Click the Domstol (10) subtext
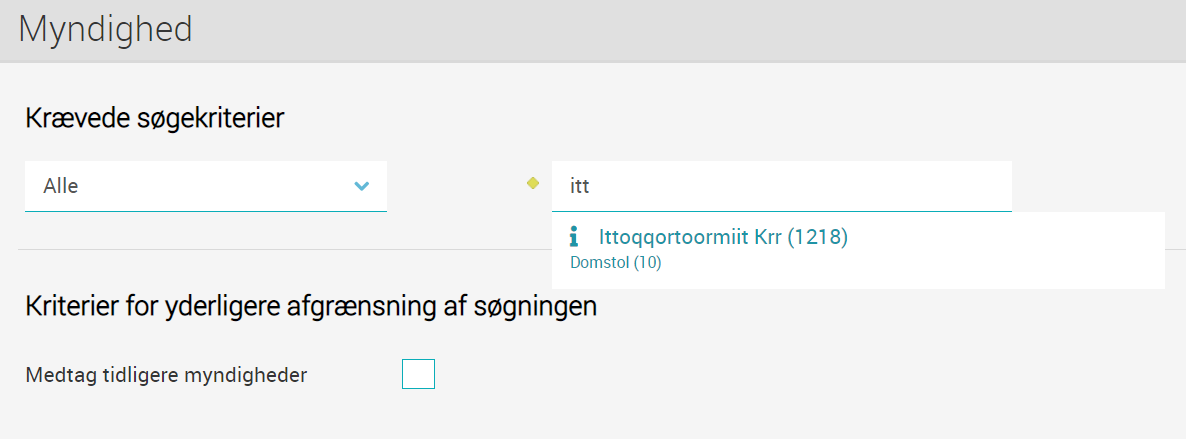This screenshot has width=1186, height=439. 616,263
